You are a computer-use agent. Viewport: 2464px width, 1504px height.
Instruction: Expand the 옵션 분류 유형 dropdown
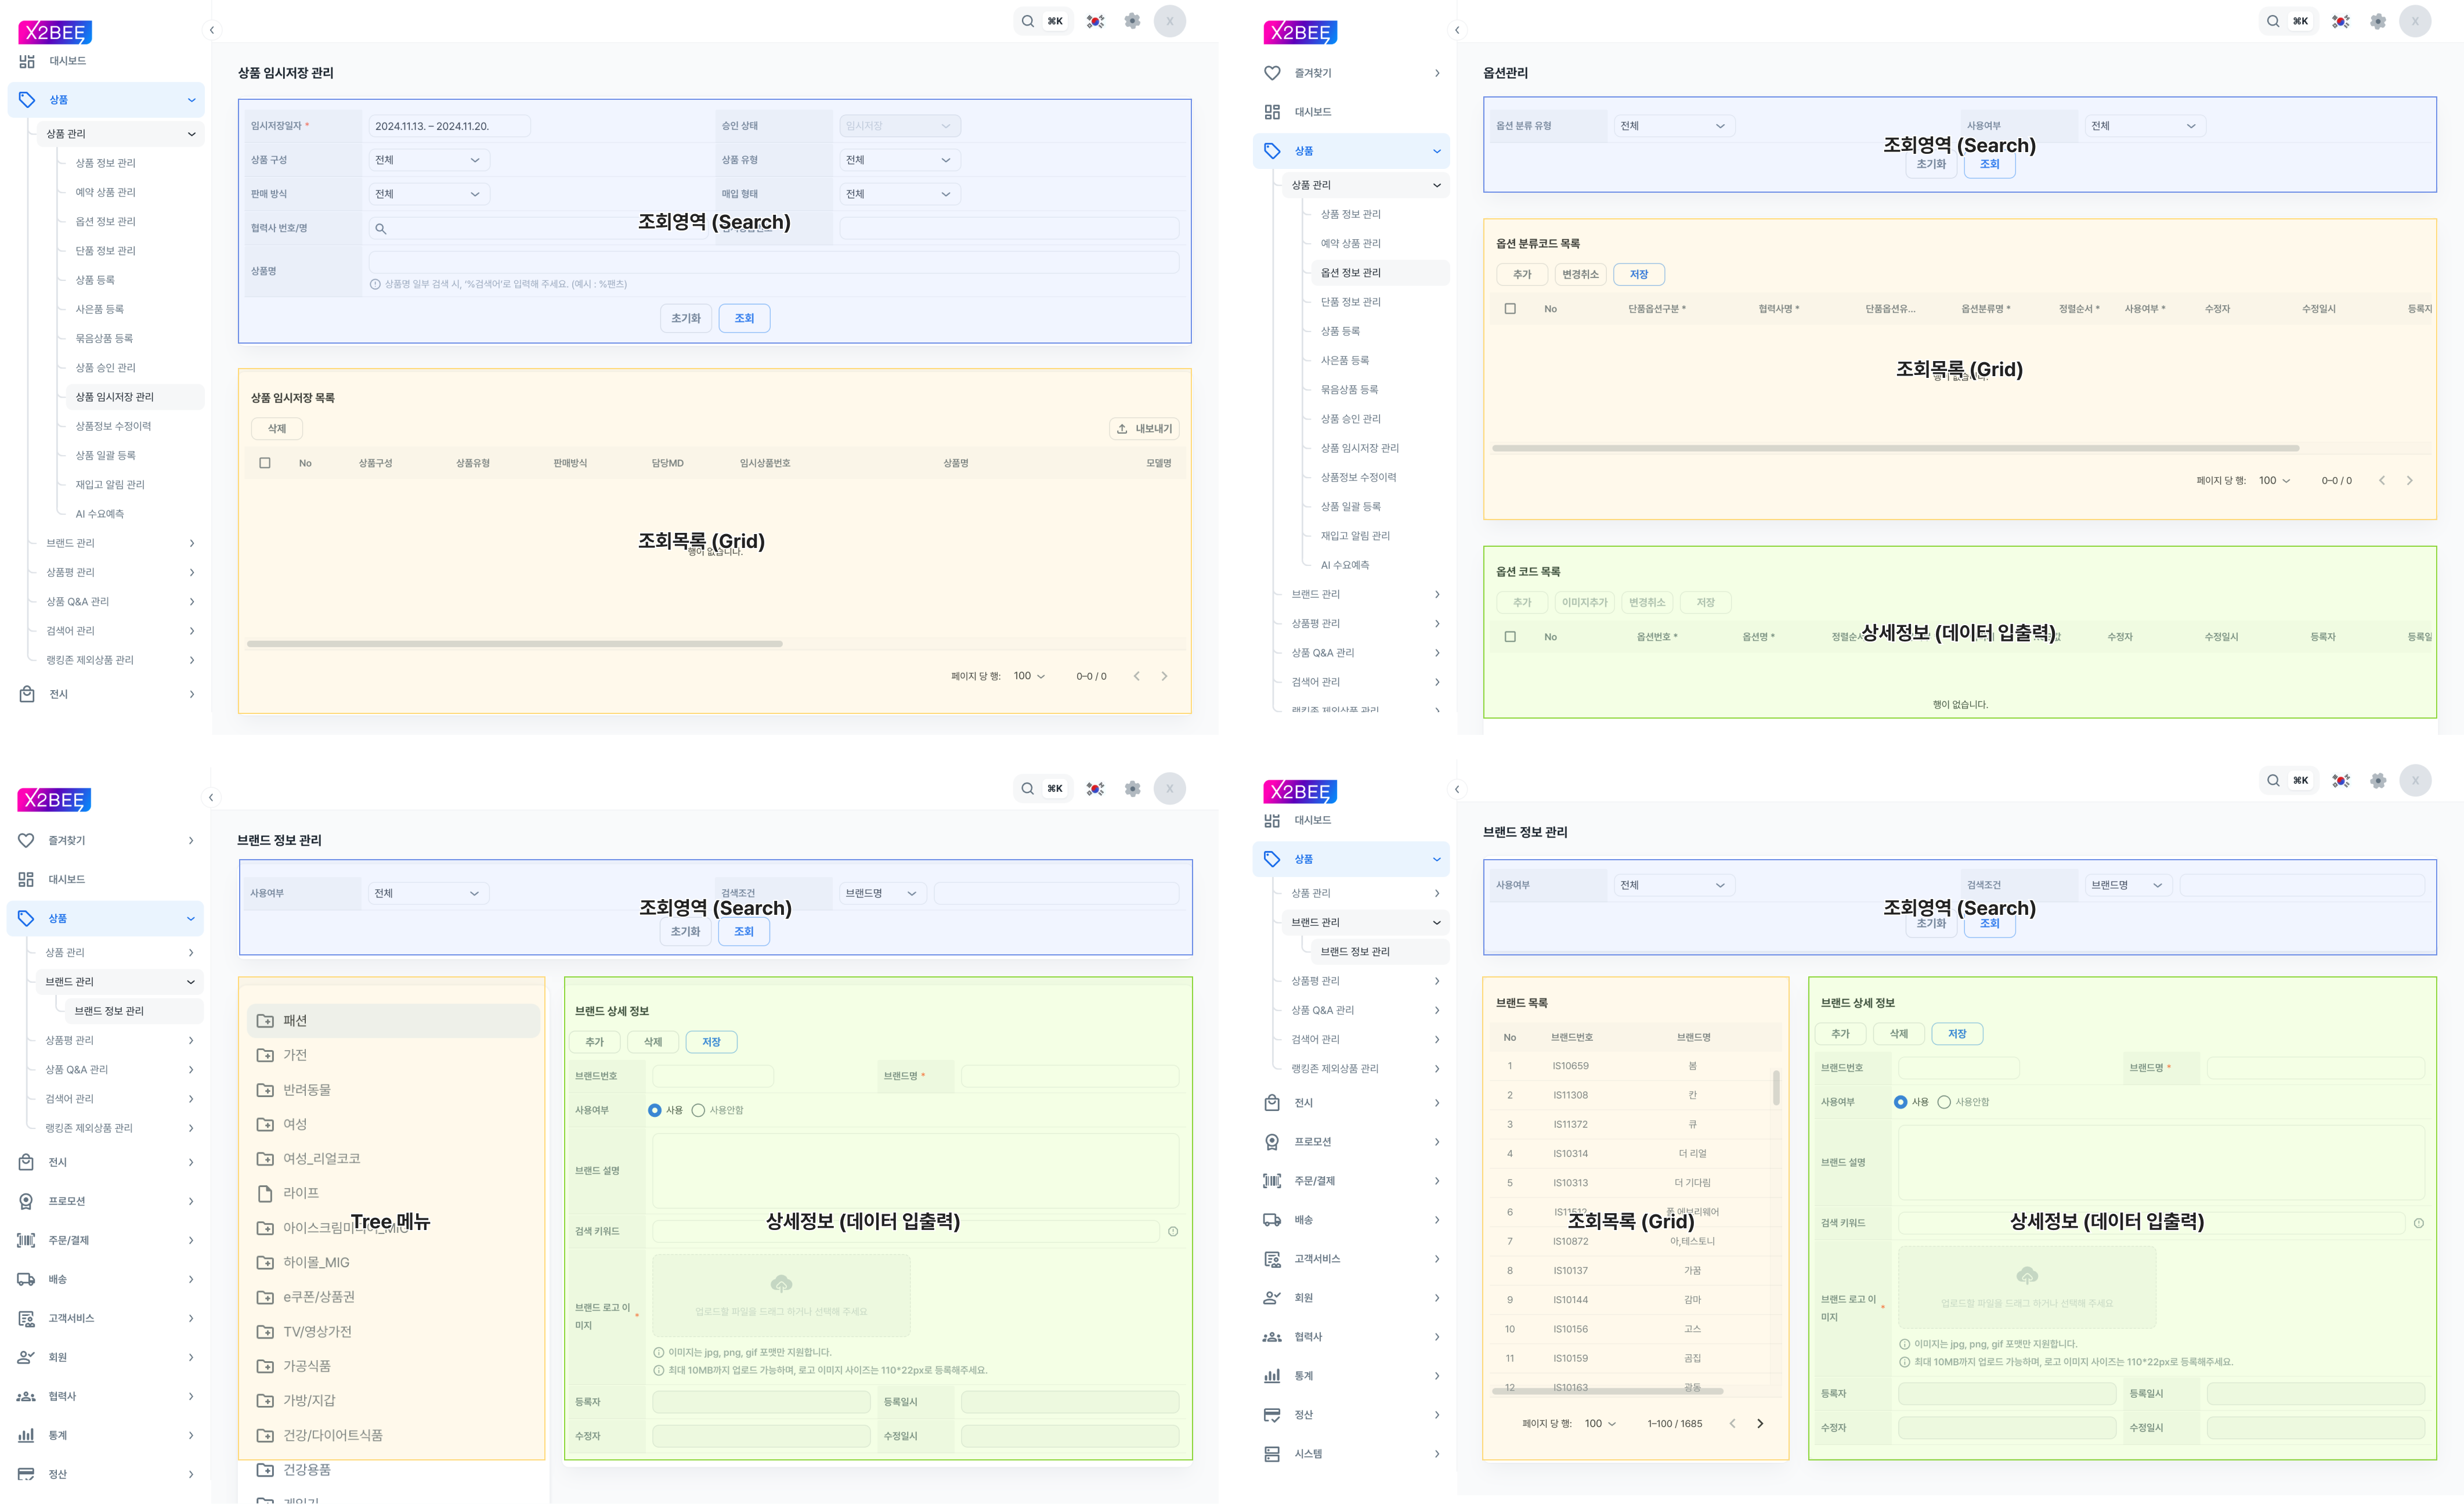[1673, 126]
